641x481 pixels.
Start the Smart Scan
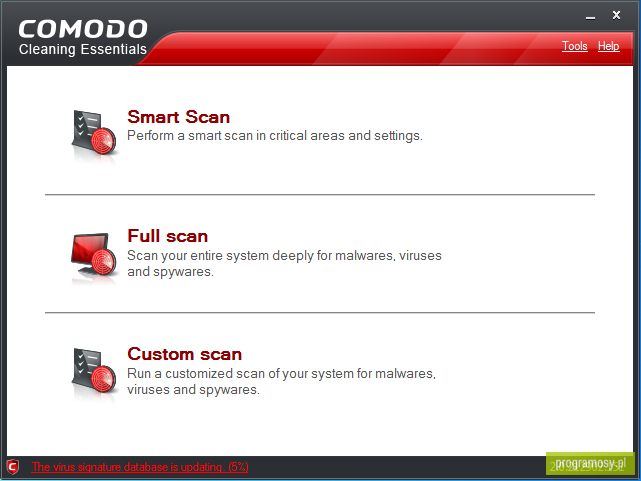click(178, 117)
